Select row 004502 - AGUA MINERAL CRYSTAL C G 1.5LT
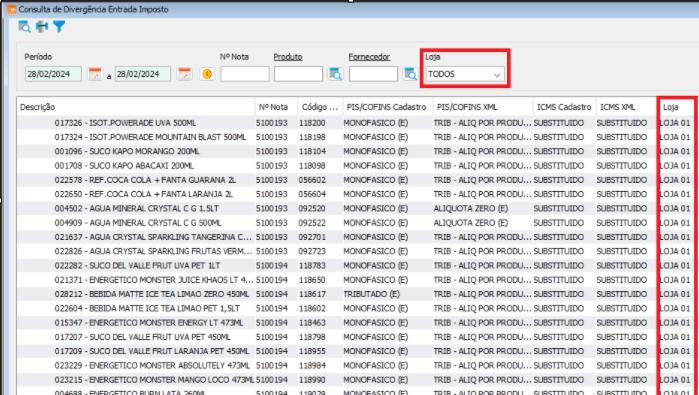This screenshot has width=699, height=395. pos(356,209)
